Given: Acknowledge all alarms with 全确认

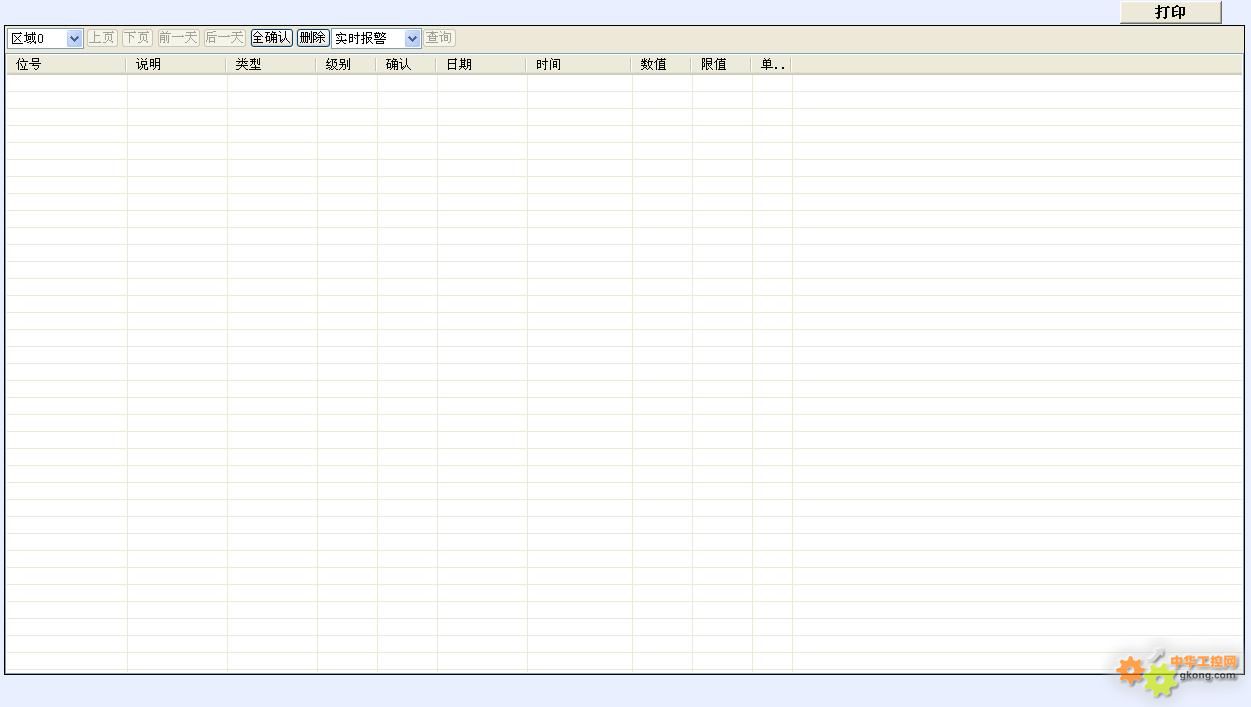Looking at the screenshot, I should (x=271, y=38).
